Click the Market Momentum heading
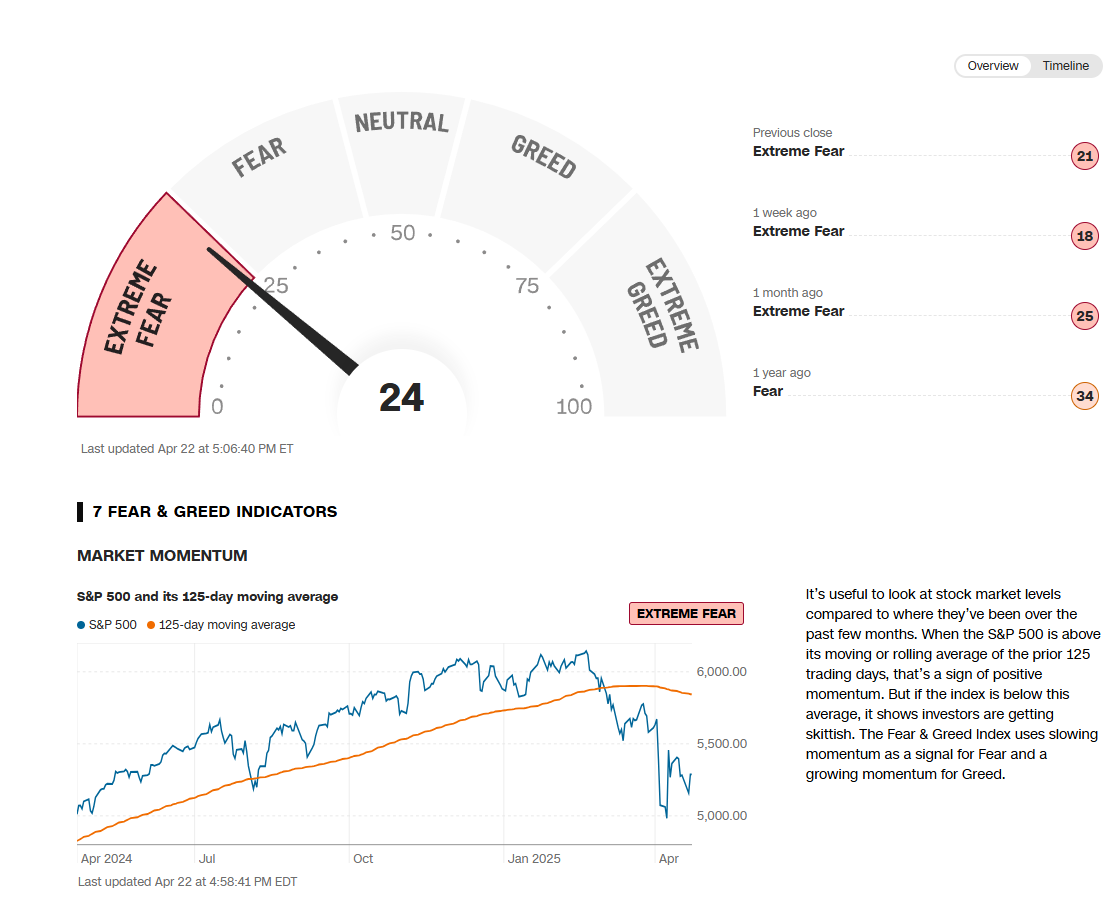 [x=162, y=556]
